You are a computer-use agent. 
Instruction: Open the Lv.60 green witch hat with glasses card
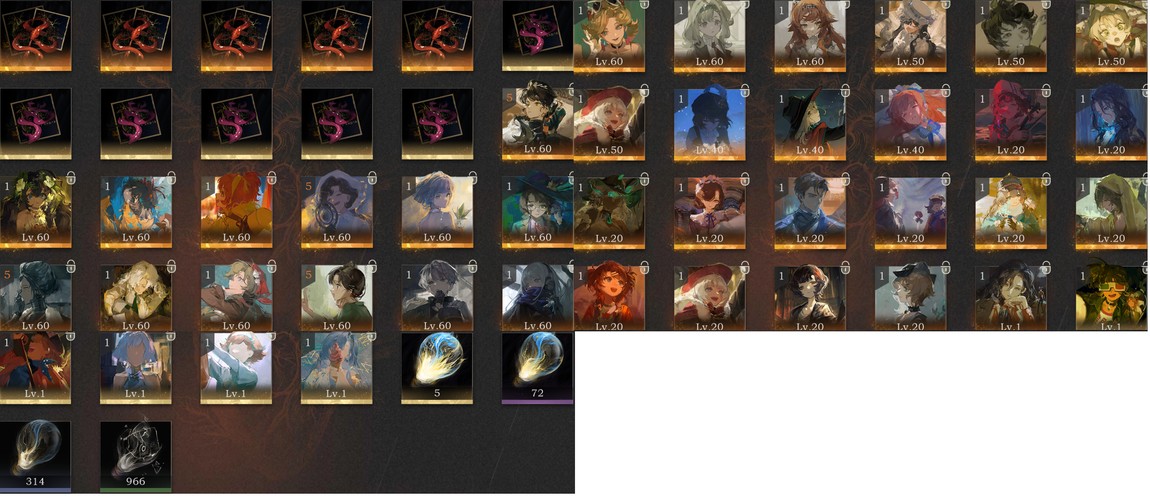click(538, 213)
